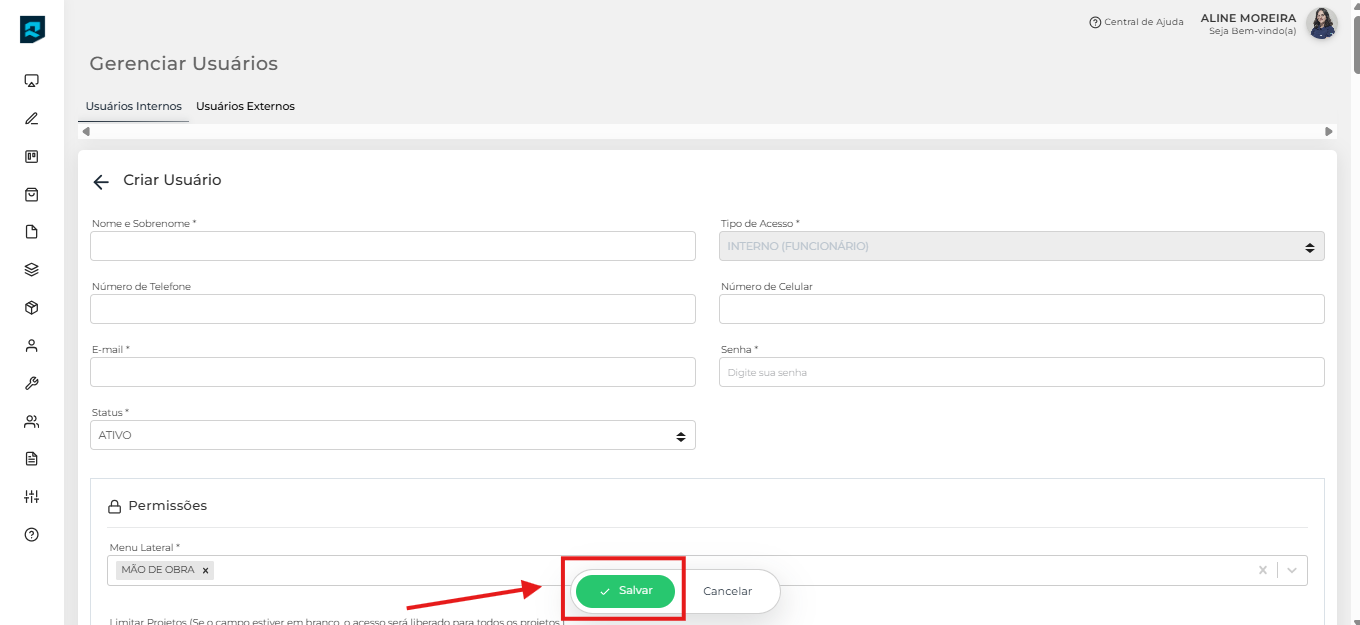Image resolution: width=1360 pixels, height=625 pixels.
Task: Click the Nome e Sobrenome input field
Action: click(392, 246)
